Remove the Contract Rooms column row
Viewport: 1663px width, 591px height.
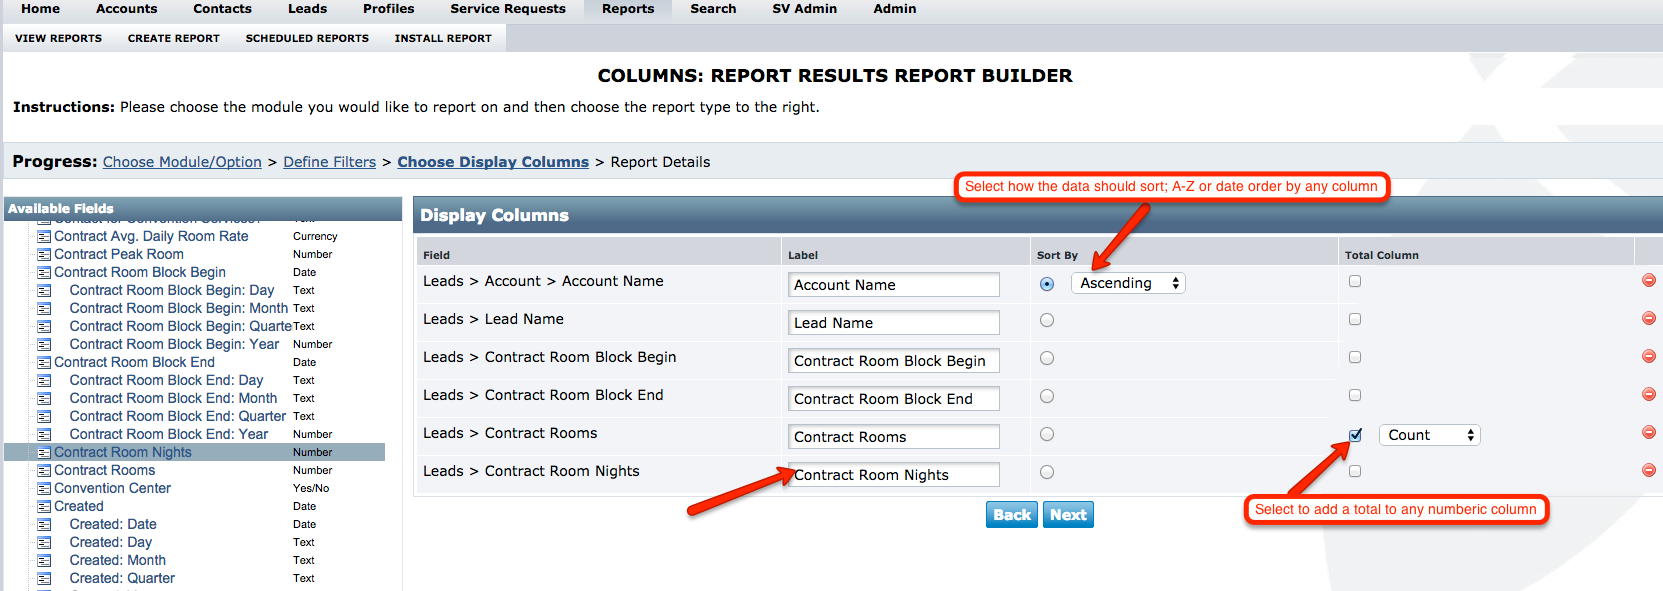click(1649, 432)
